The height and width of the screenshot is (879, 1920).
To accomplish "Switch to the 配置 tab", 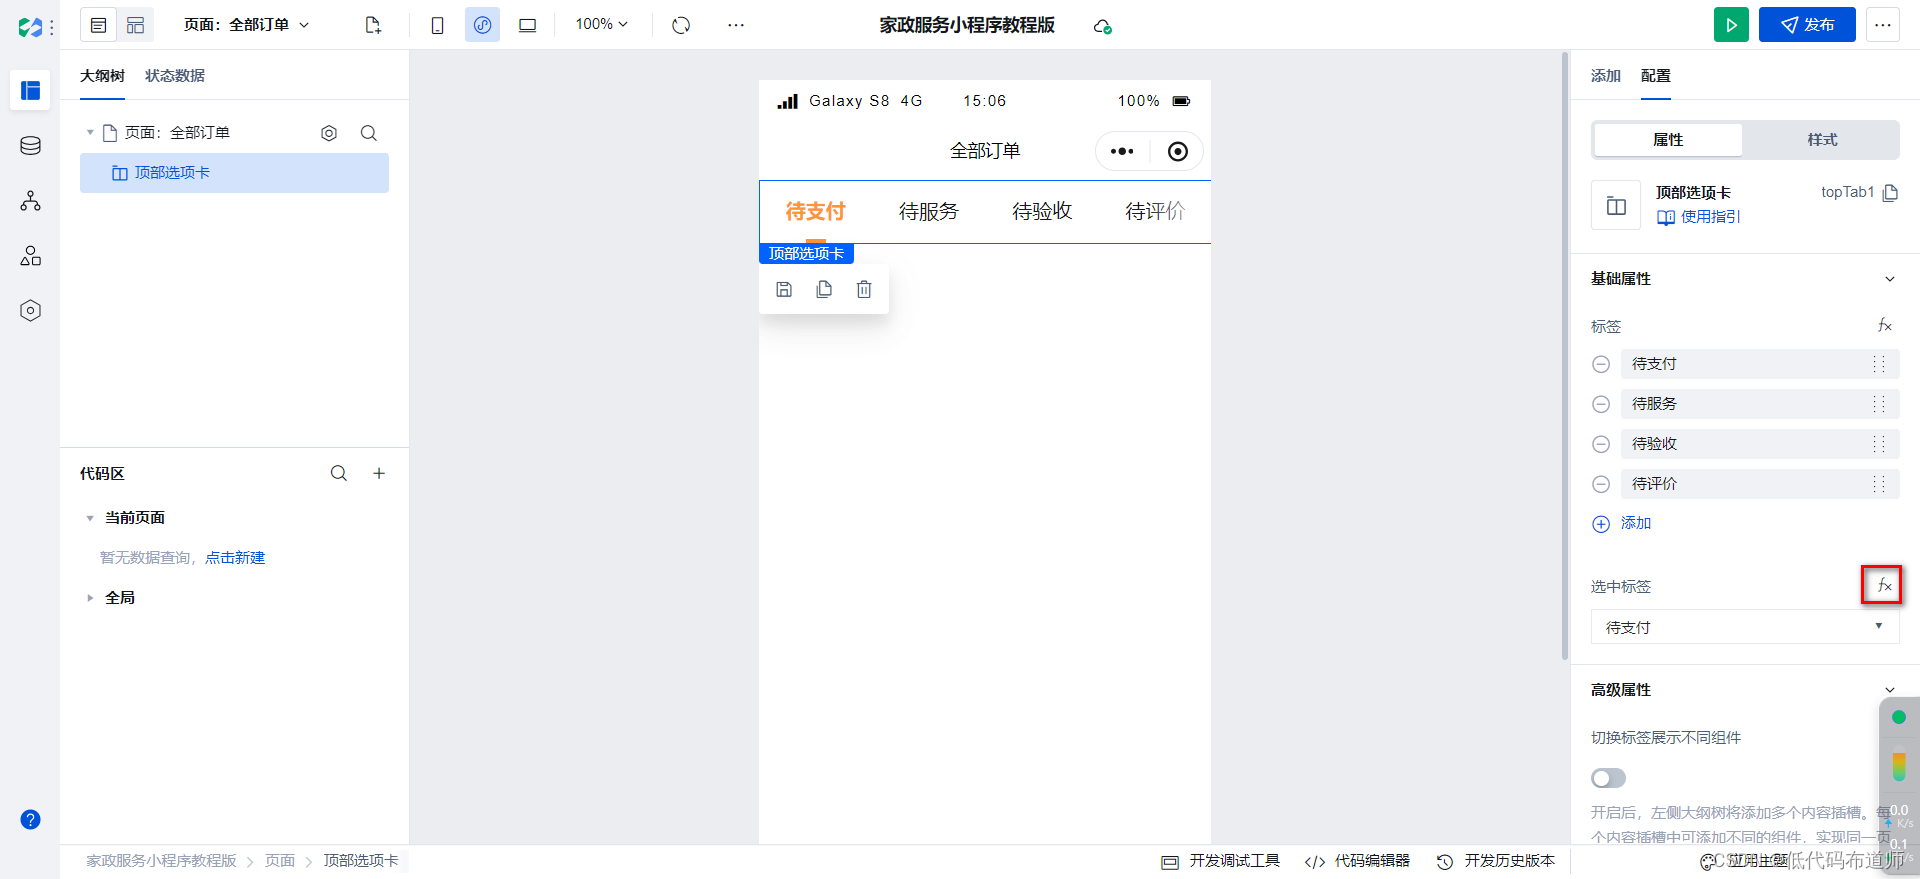I will pos(1656,76).
